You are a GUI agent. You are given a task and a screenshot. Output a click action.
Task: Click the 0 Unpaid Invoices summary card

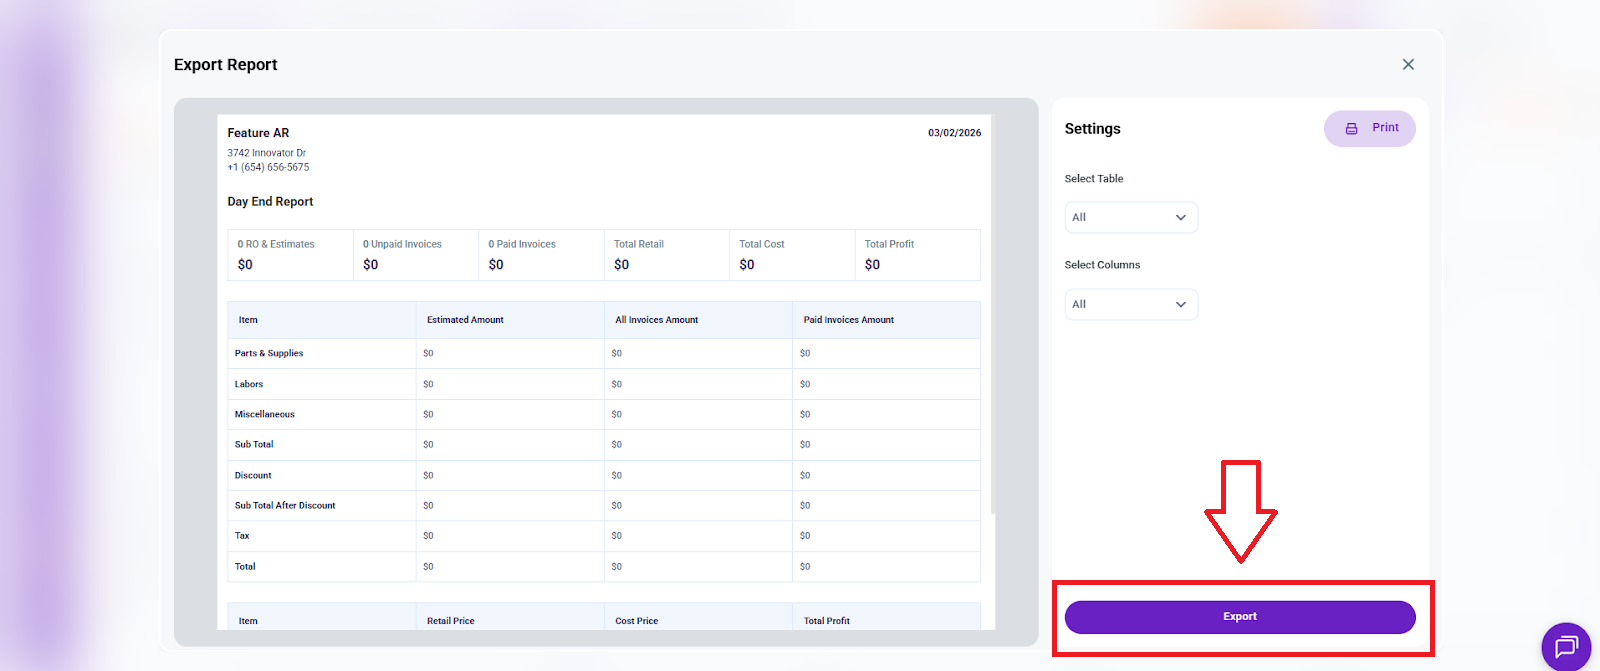point(415,255)
